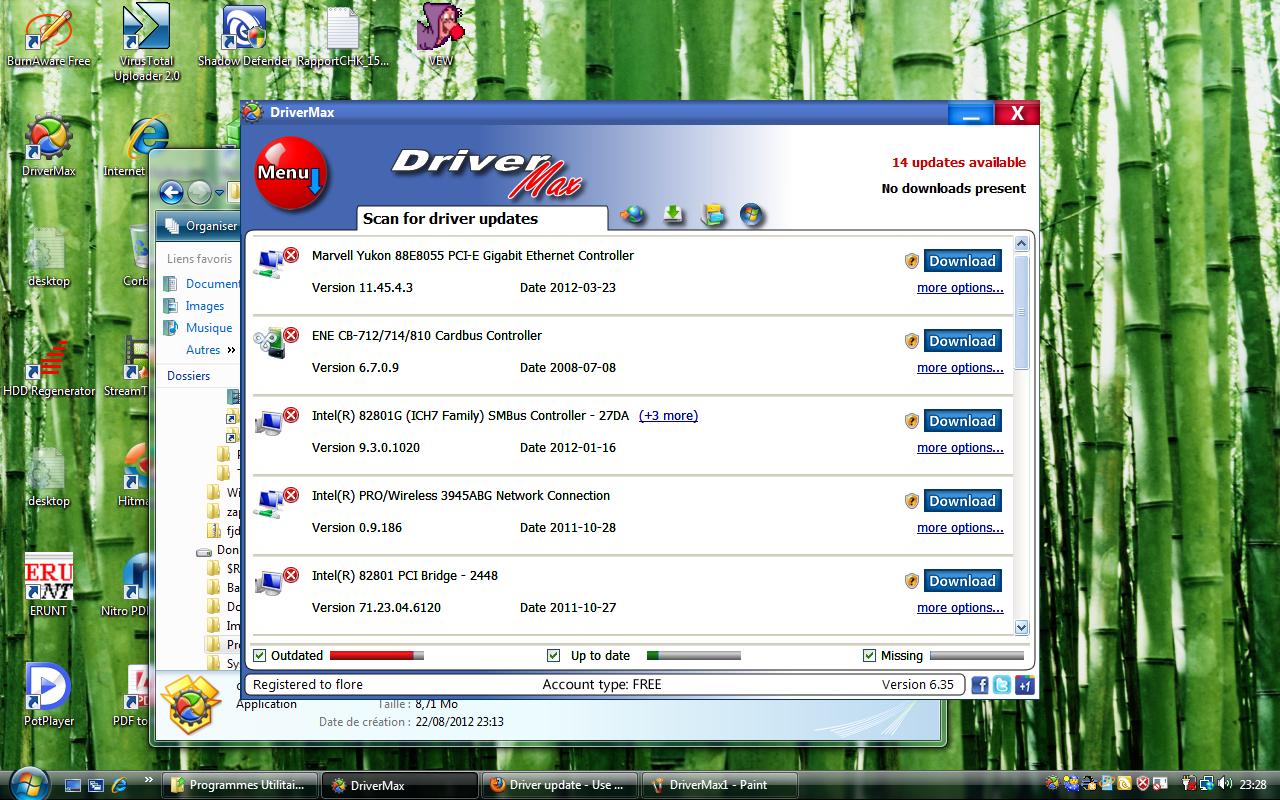The height and width of the screenshot is (800, 1280).
Task: Open the VEW desktop icon
Action: [x=440, y=36]
